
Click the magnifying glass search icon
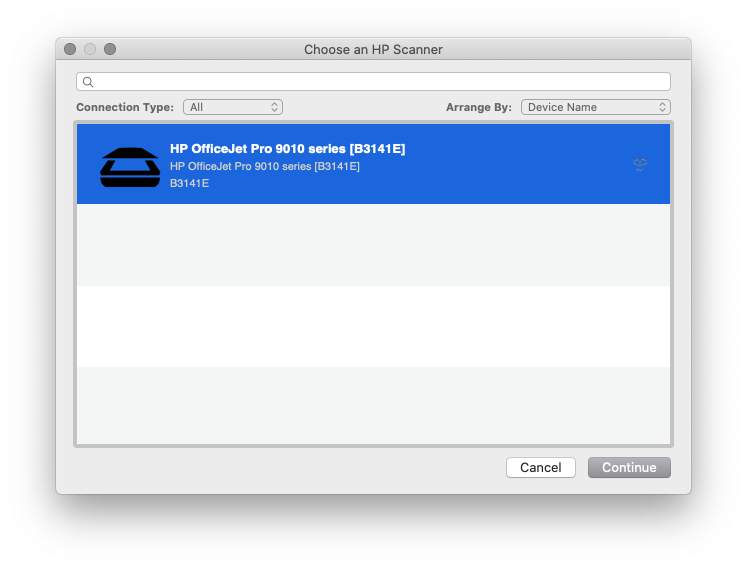[x=88, y=82]
